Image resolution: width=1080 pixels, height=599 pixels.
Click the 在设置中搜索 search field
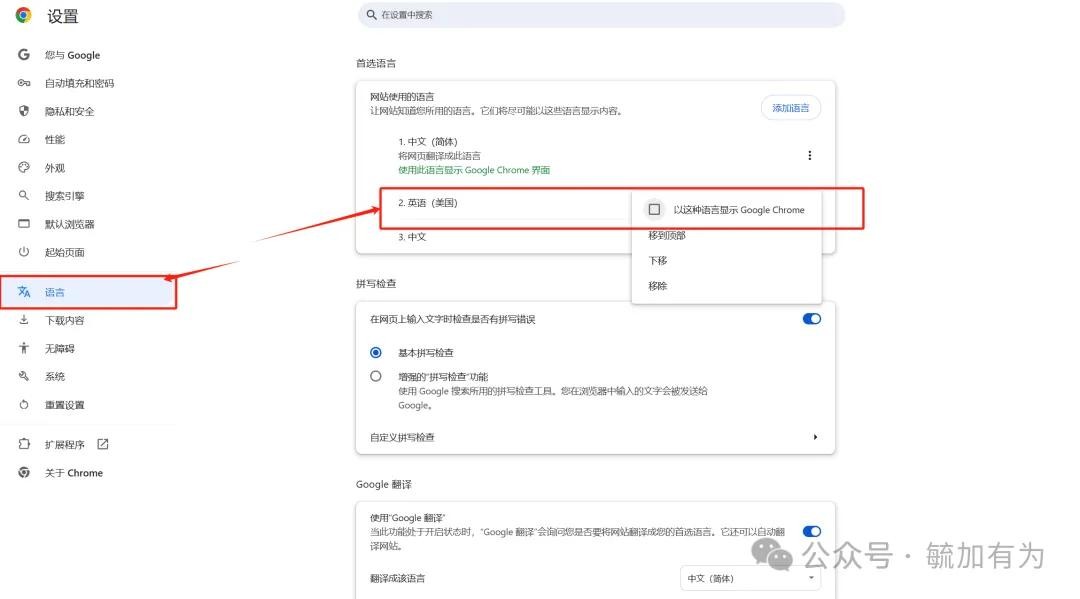600,15
